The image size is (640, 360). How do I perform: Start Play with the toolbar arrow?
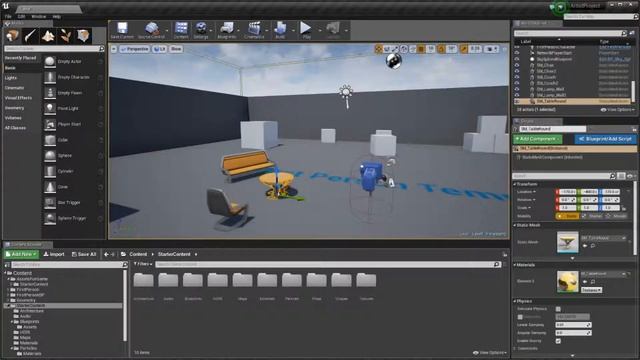click(305, 28)
